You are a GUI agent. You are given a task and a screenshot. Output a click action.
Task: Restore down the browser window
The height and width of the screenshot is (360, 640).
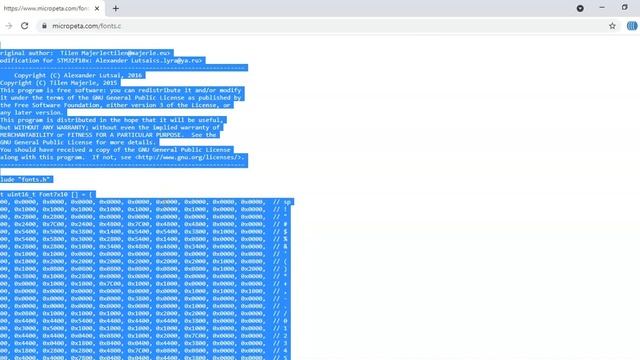pos(624,8)
